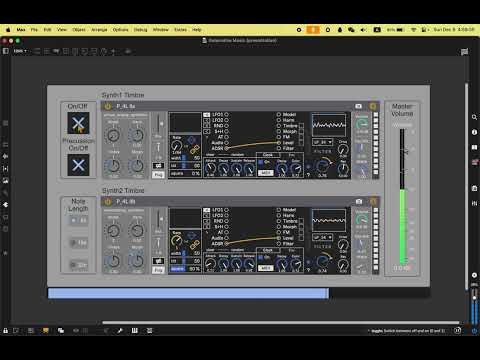Screen dimensions: 480x360
Task: Select first Note Length option
Action: 79,220
